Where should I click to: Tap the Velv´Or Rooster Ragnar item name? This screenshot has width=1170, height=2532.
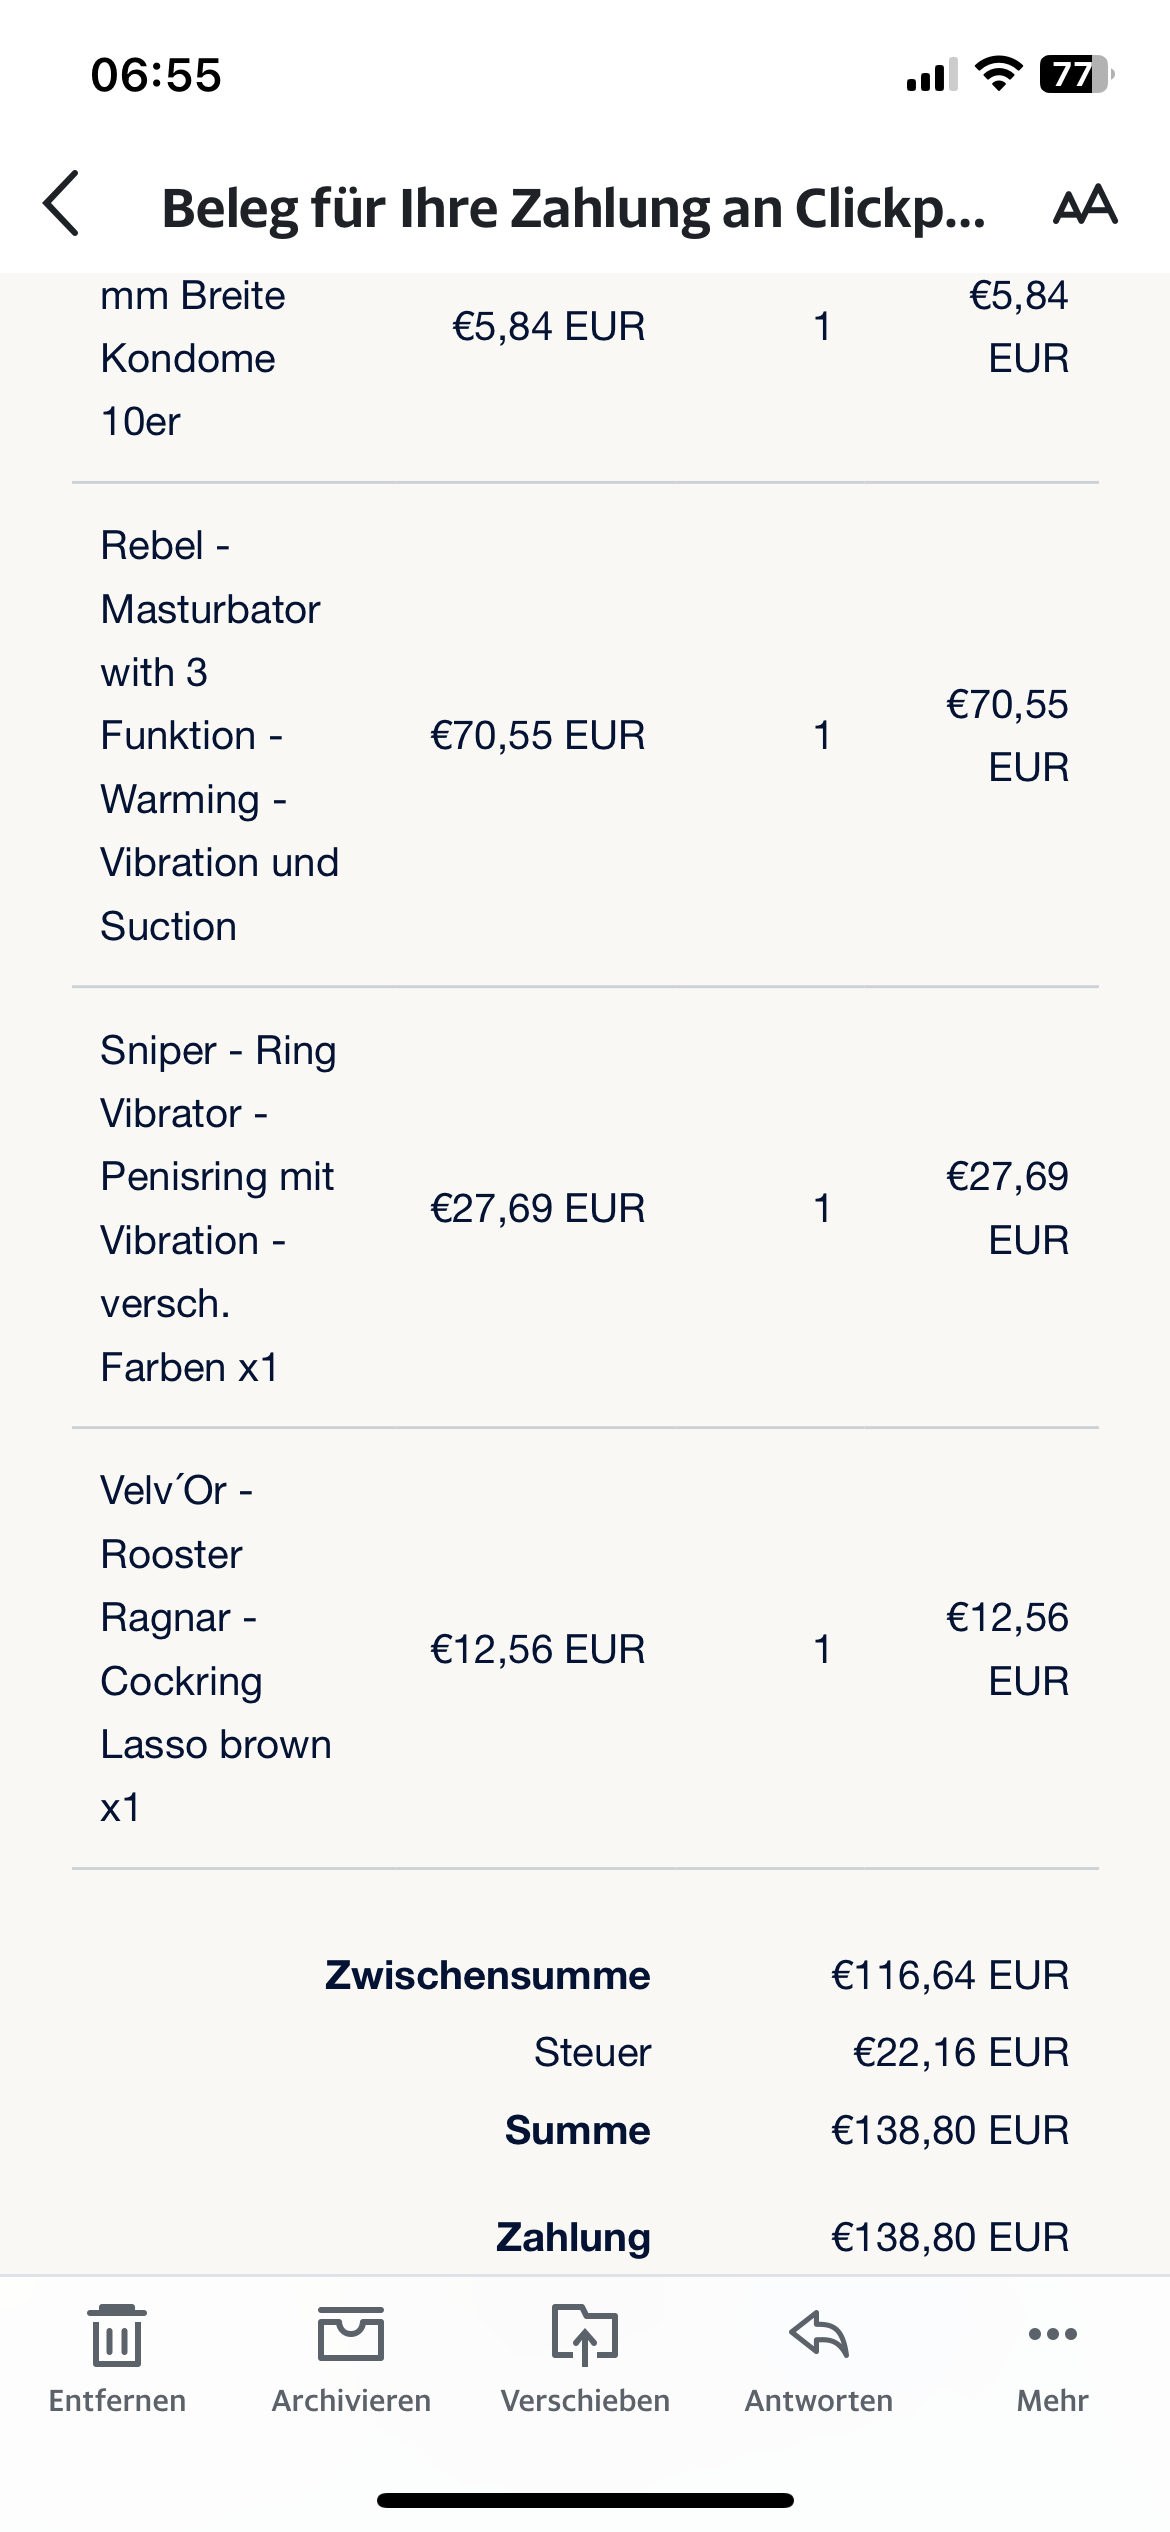(215, 1649)
